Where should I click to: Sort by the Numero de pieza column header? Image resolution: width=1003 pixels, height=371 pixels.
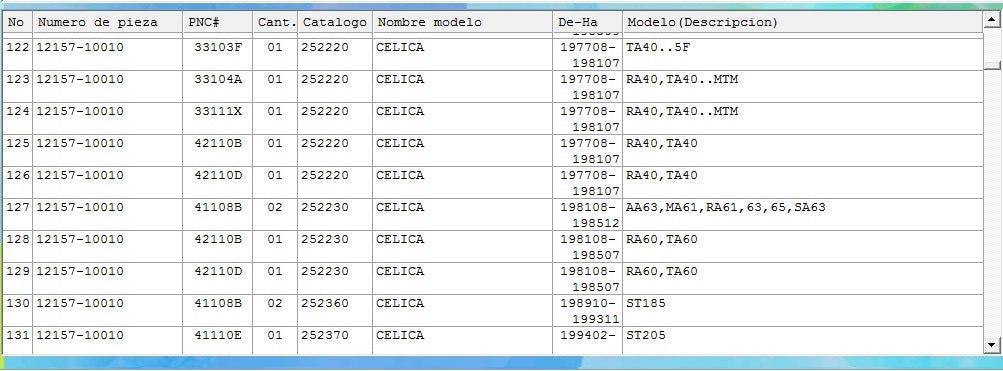[107, 22]
